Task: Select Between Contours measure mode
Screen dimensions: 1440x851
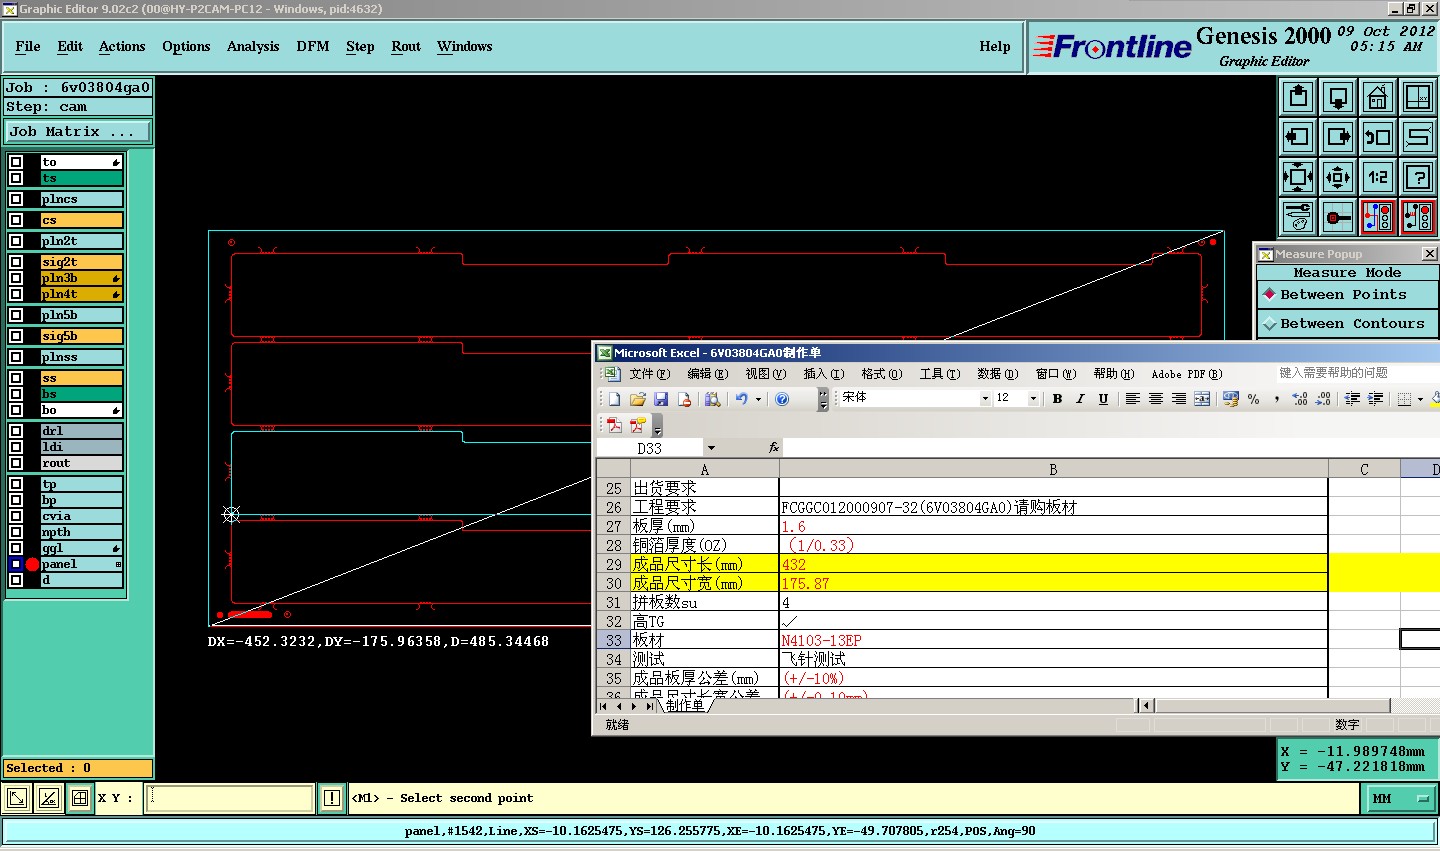Action: (1347, 324)
